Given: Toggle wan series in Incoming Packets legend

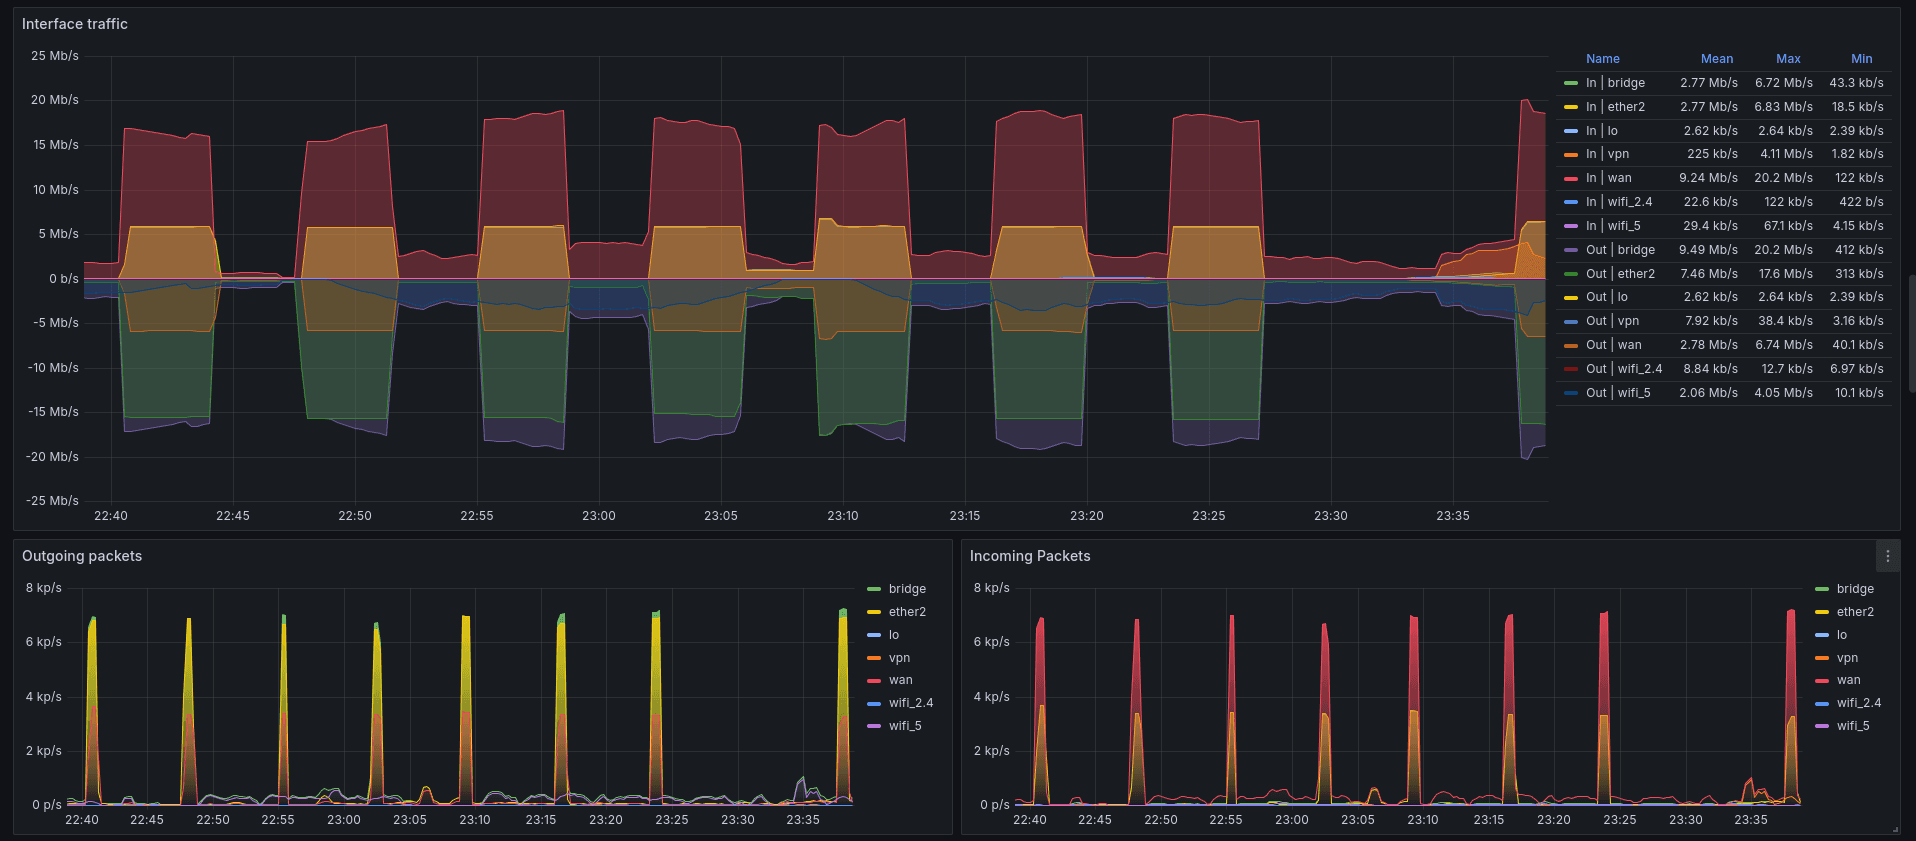Looking at the screenshot, I should 1848,680.
